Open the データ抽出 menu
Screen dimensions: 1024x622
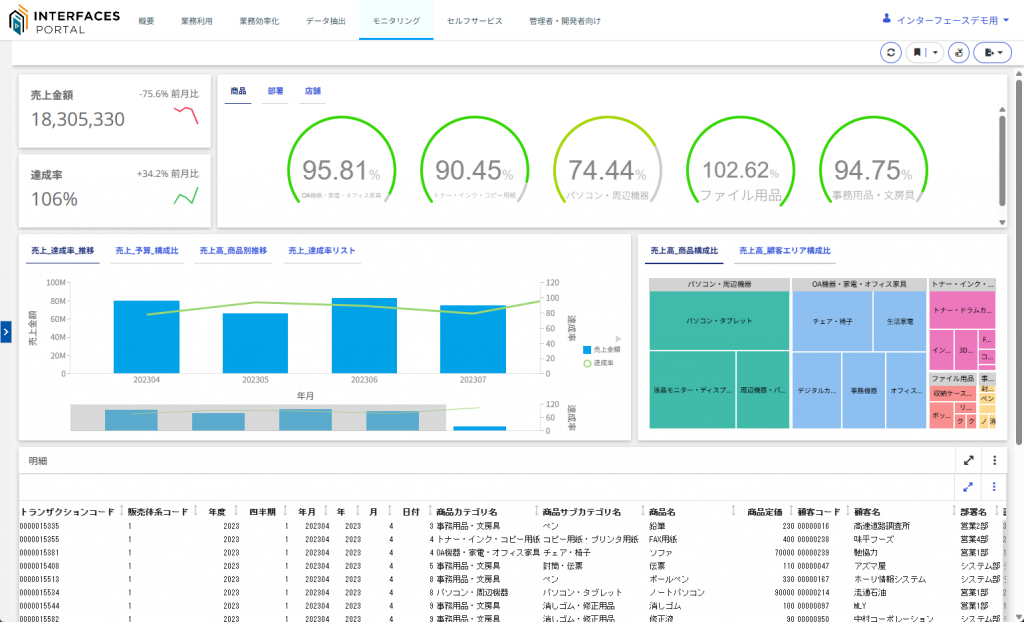(326, 21)
